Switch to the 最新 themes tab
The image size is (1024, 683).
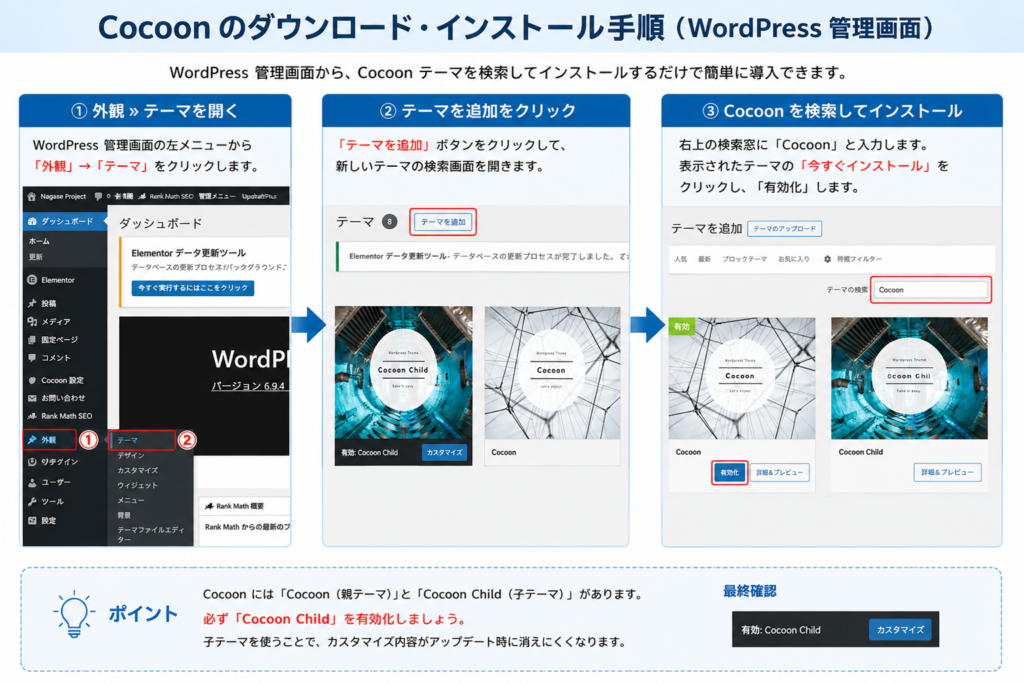pos(704,259)
